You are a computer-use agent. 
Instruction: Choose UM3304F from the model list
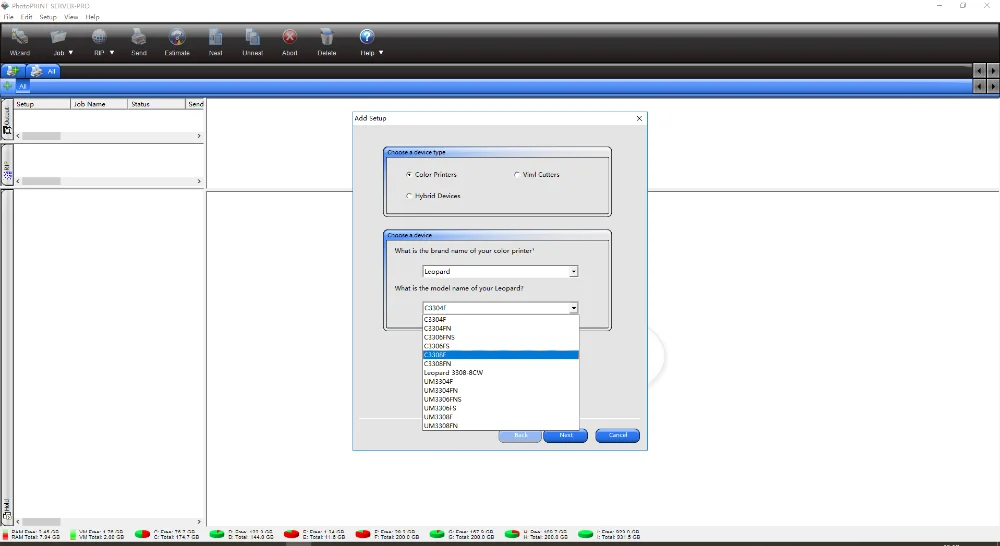point(501,381)
